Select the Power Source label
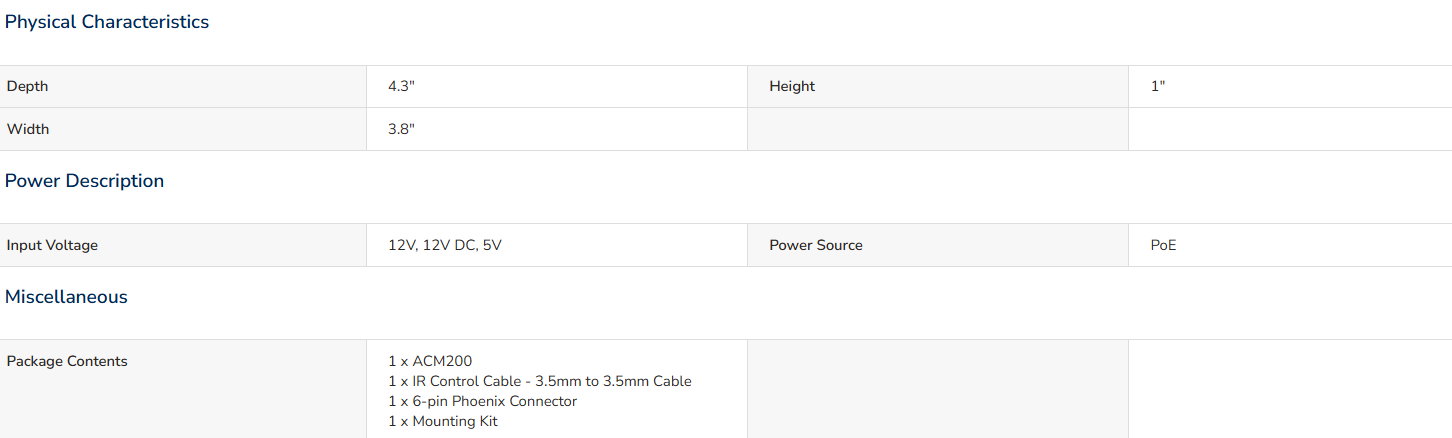The width and height of the screenshot is (1452, 438). tap(816, 245)
